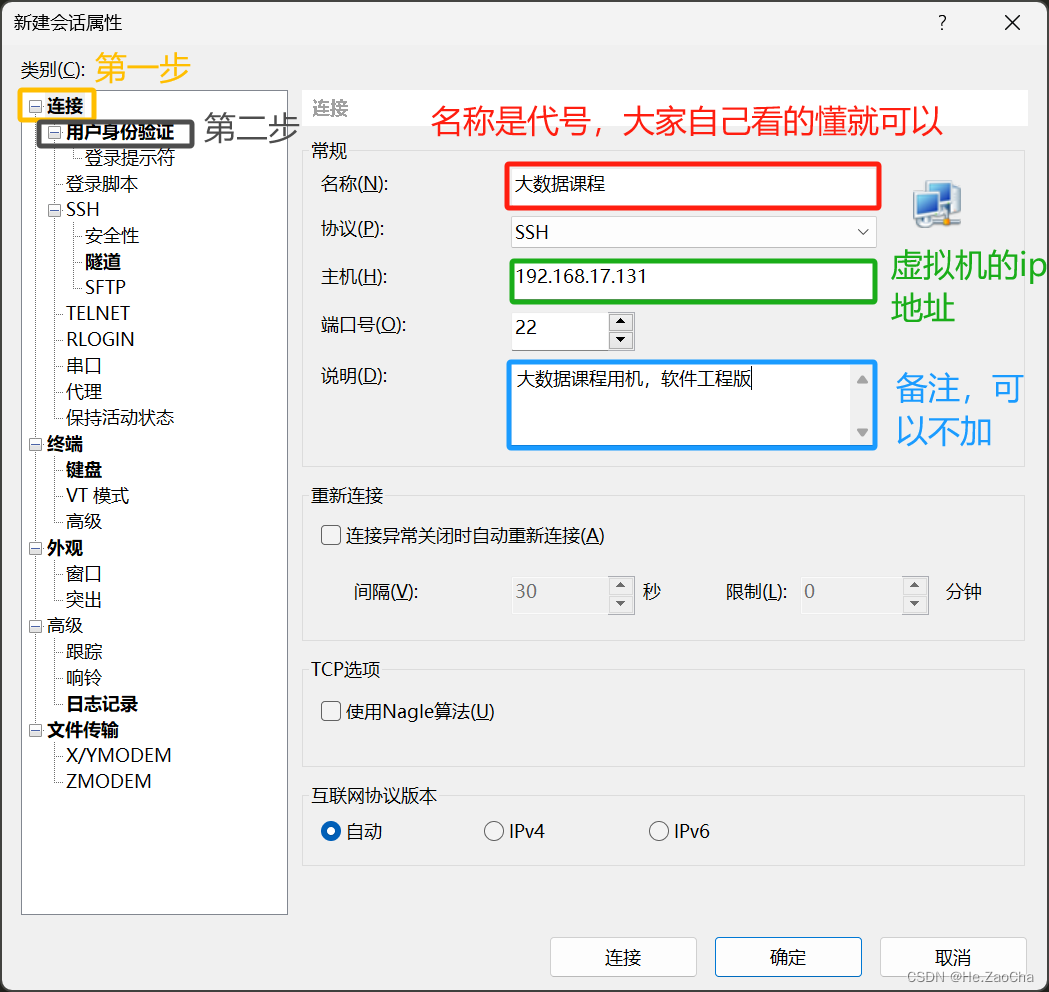The image size is (1049, 992).
Task: Open the 保持活动状态 keep-alive settings
Action: pyautogui.click(x=120, y=417)
